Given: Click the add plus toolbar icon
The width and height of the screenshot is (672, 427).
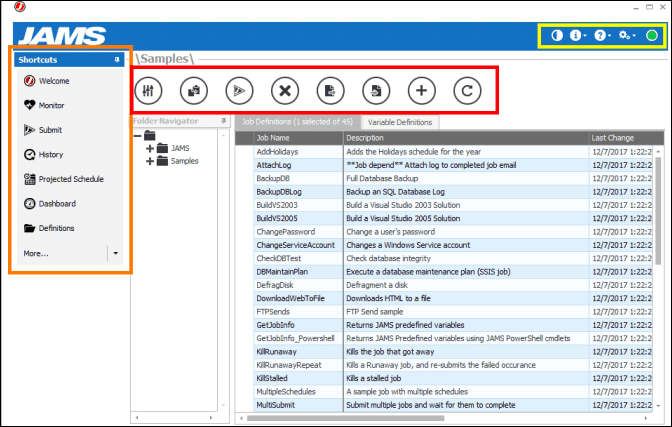Looking at the screenshot, I should [x=422, y=90].
